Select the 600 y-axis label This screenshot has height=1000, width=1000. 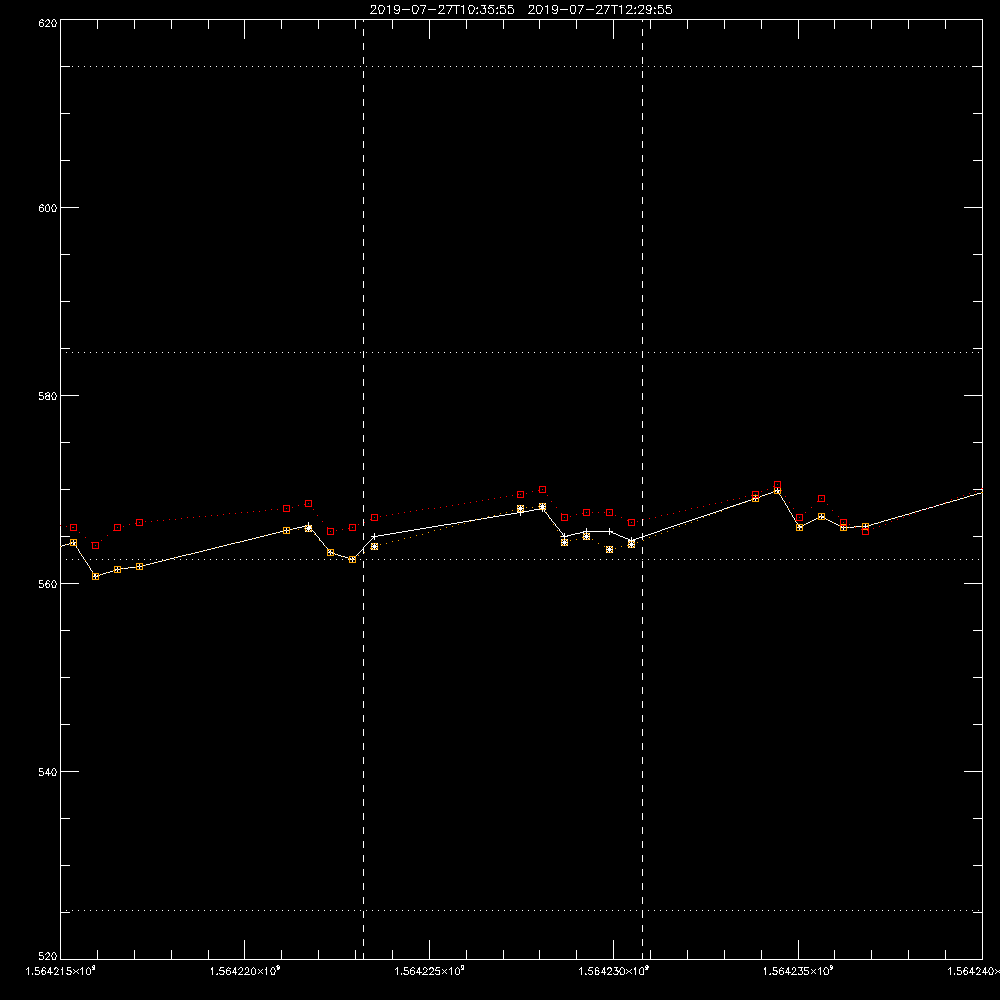point(48,208)
